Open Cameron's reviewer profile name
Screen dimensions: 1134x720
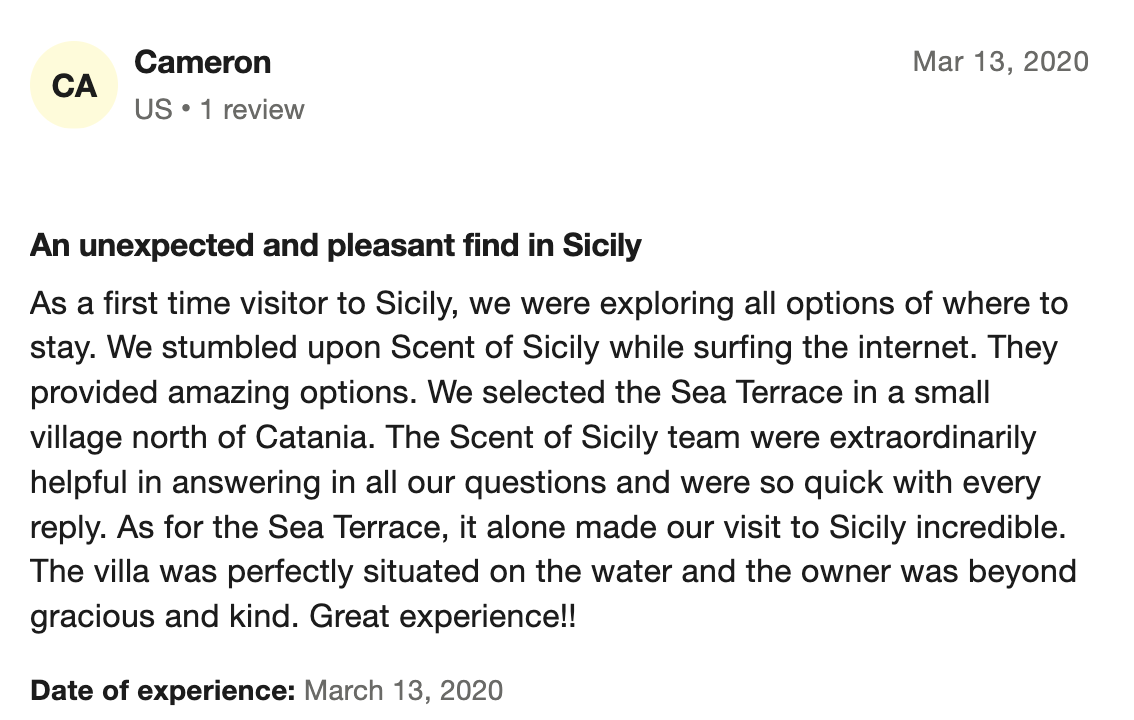pos(202,62)
